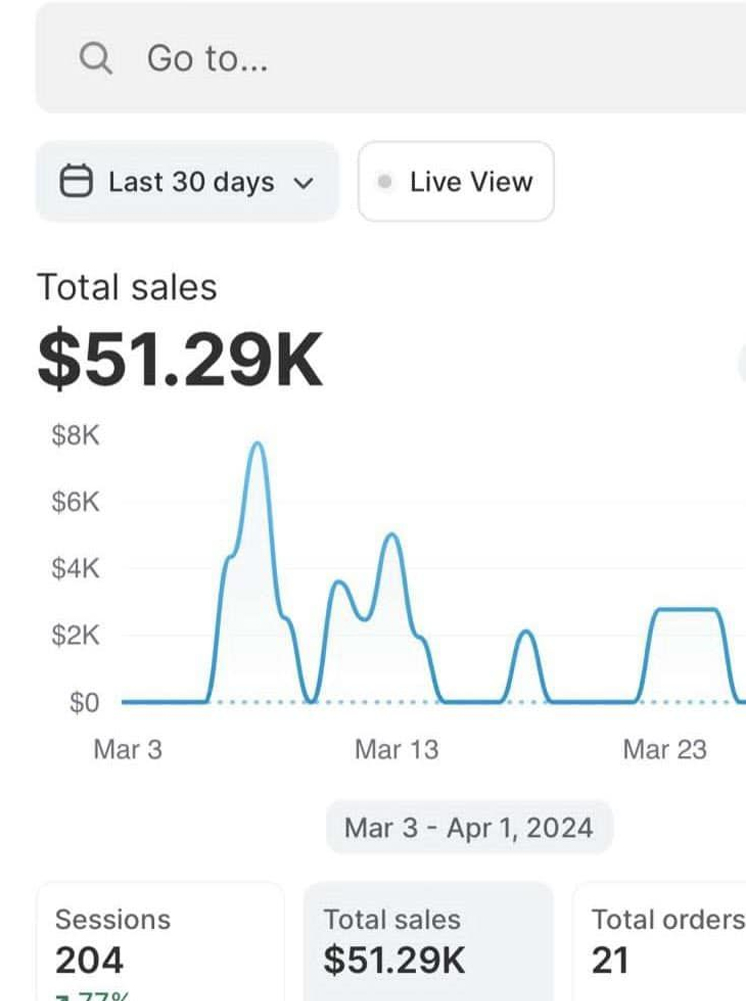Focus the 'Go to...' search field
746x1001 pixels.
pyautogui.click(x=400, y=59)
